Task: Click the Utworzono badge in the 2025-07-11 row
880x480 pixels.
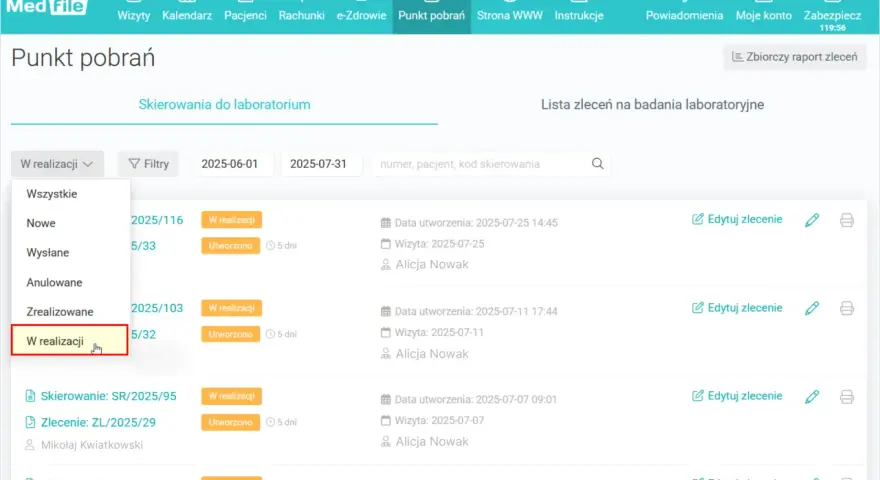Action: [x=231, y=334]
